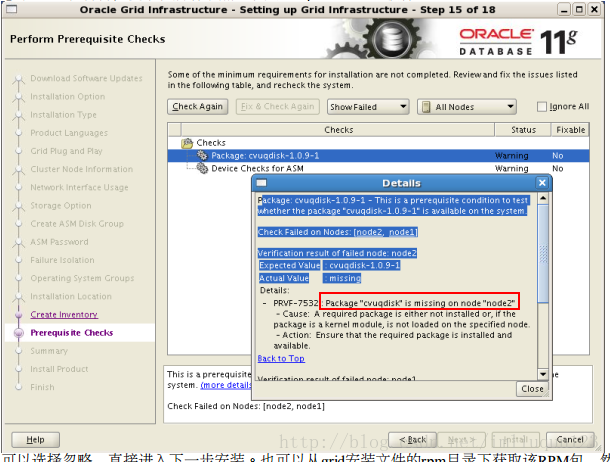Follow the Back to Top link
Screen dimensions: 610x462
coord(281,359)
